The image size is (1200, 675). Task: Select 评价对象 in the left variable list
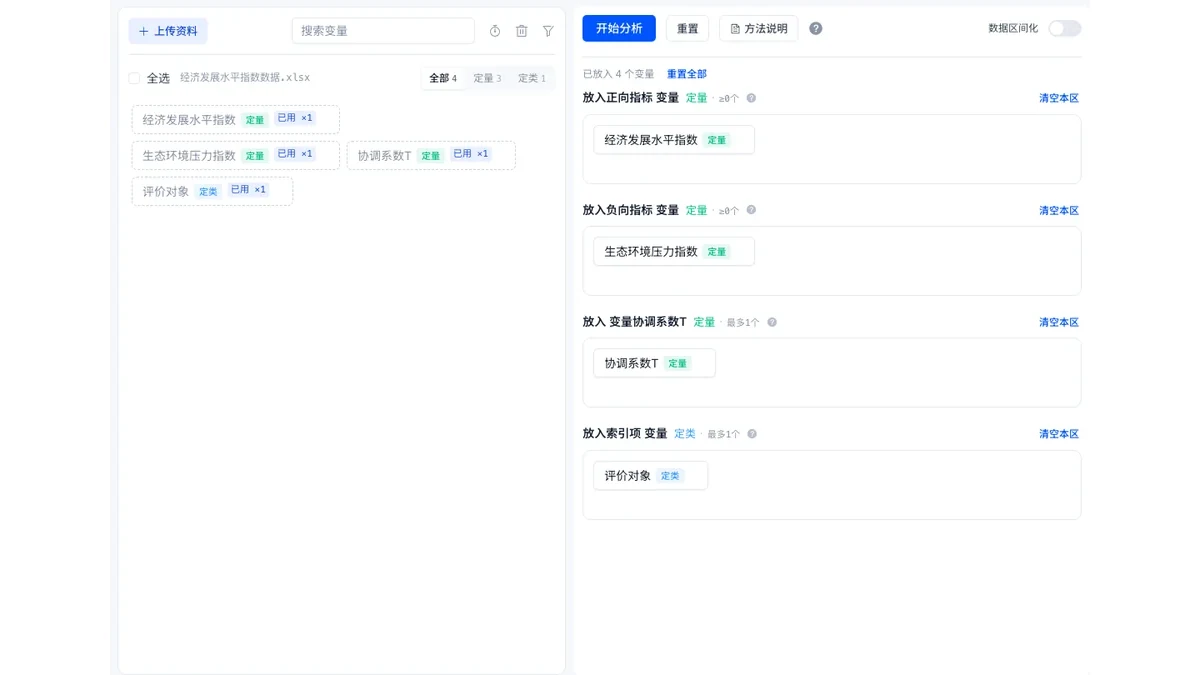click(x=212, y=191)
